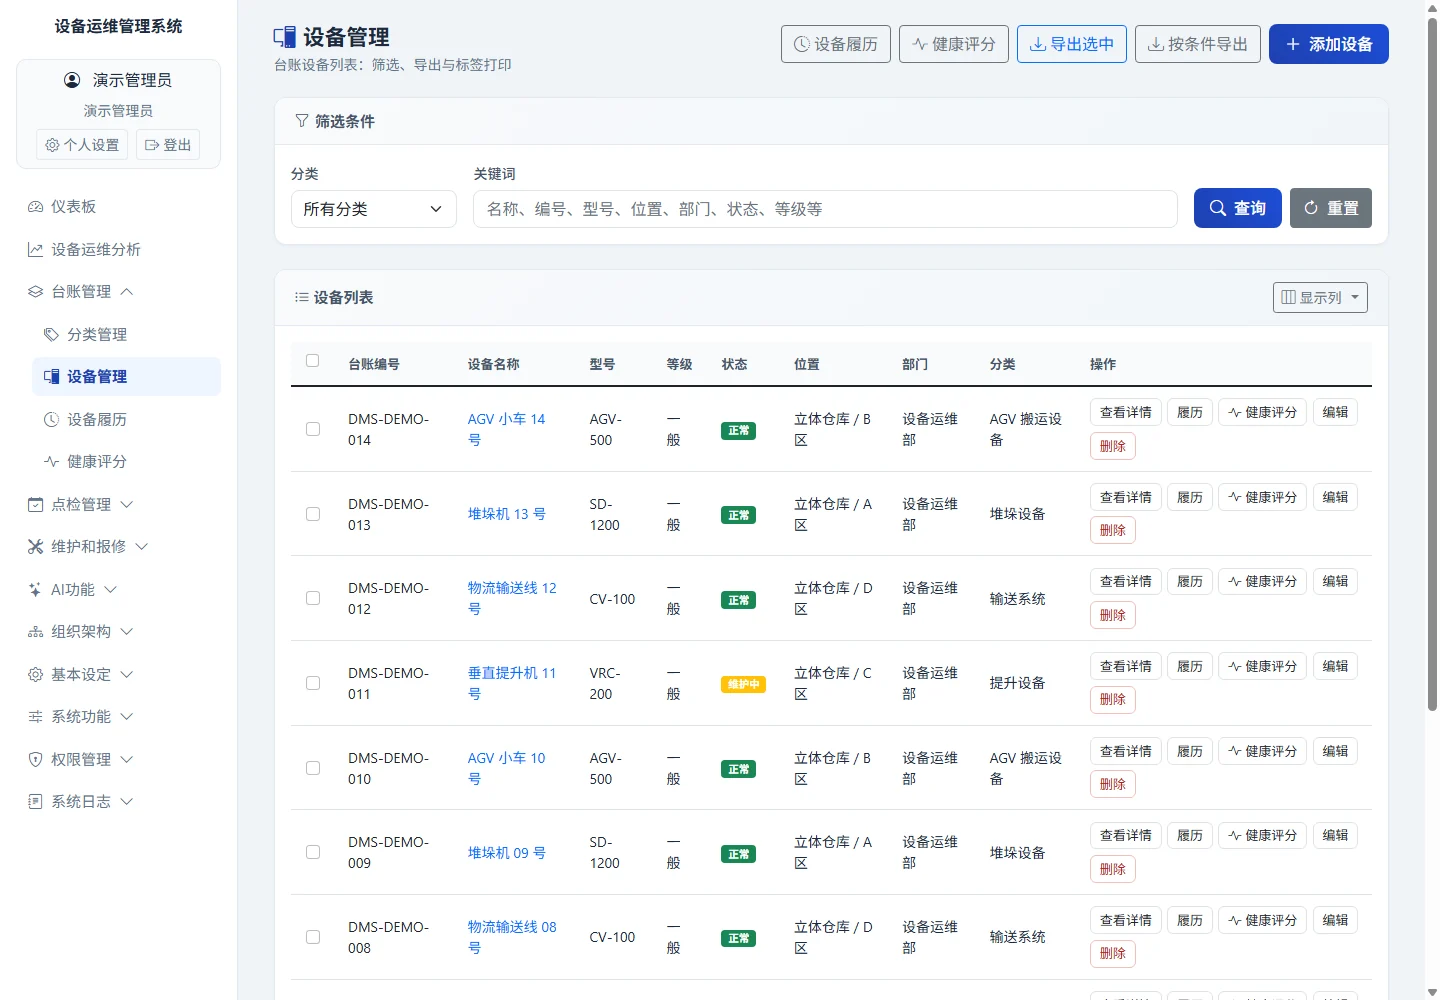Click the 登出 logout button
This screenshot has width=1440, height=1000.
168,145
